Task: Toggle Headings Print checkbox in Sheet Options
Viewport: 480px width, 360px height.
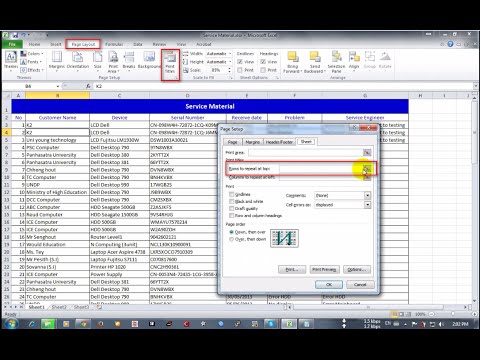Action: point(263,70)
